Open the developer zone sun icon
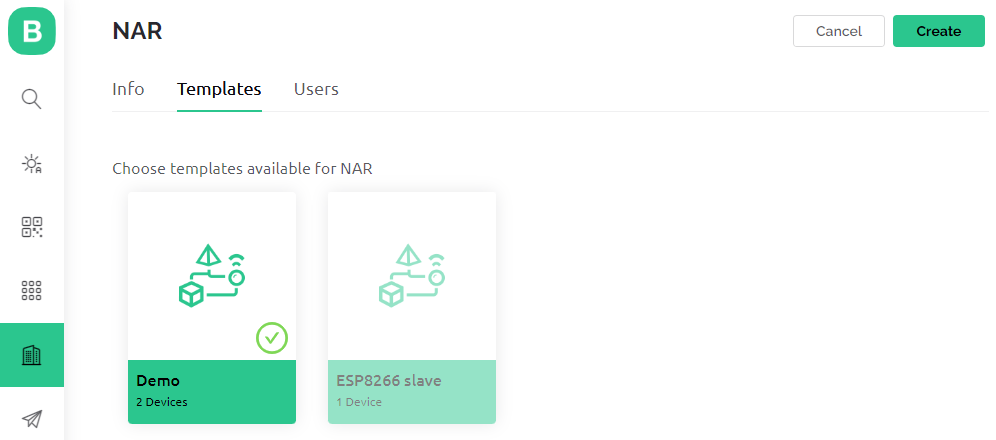The image size is (996, 440). tap(32, 163)
